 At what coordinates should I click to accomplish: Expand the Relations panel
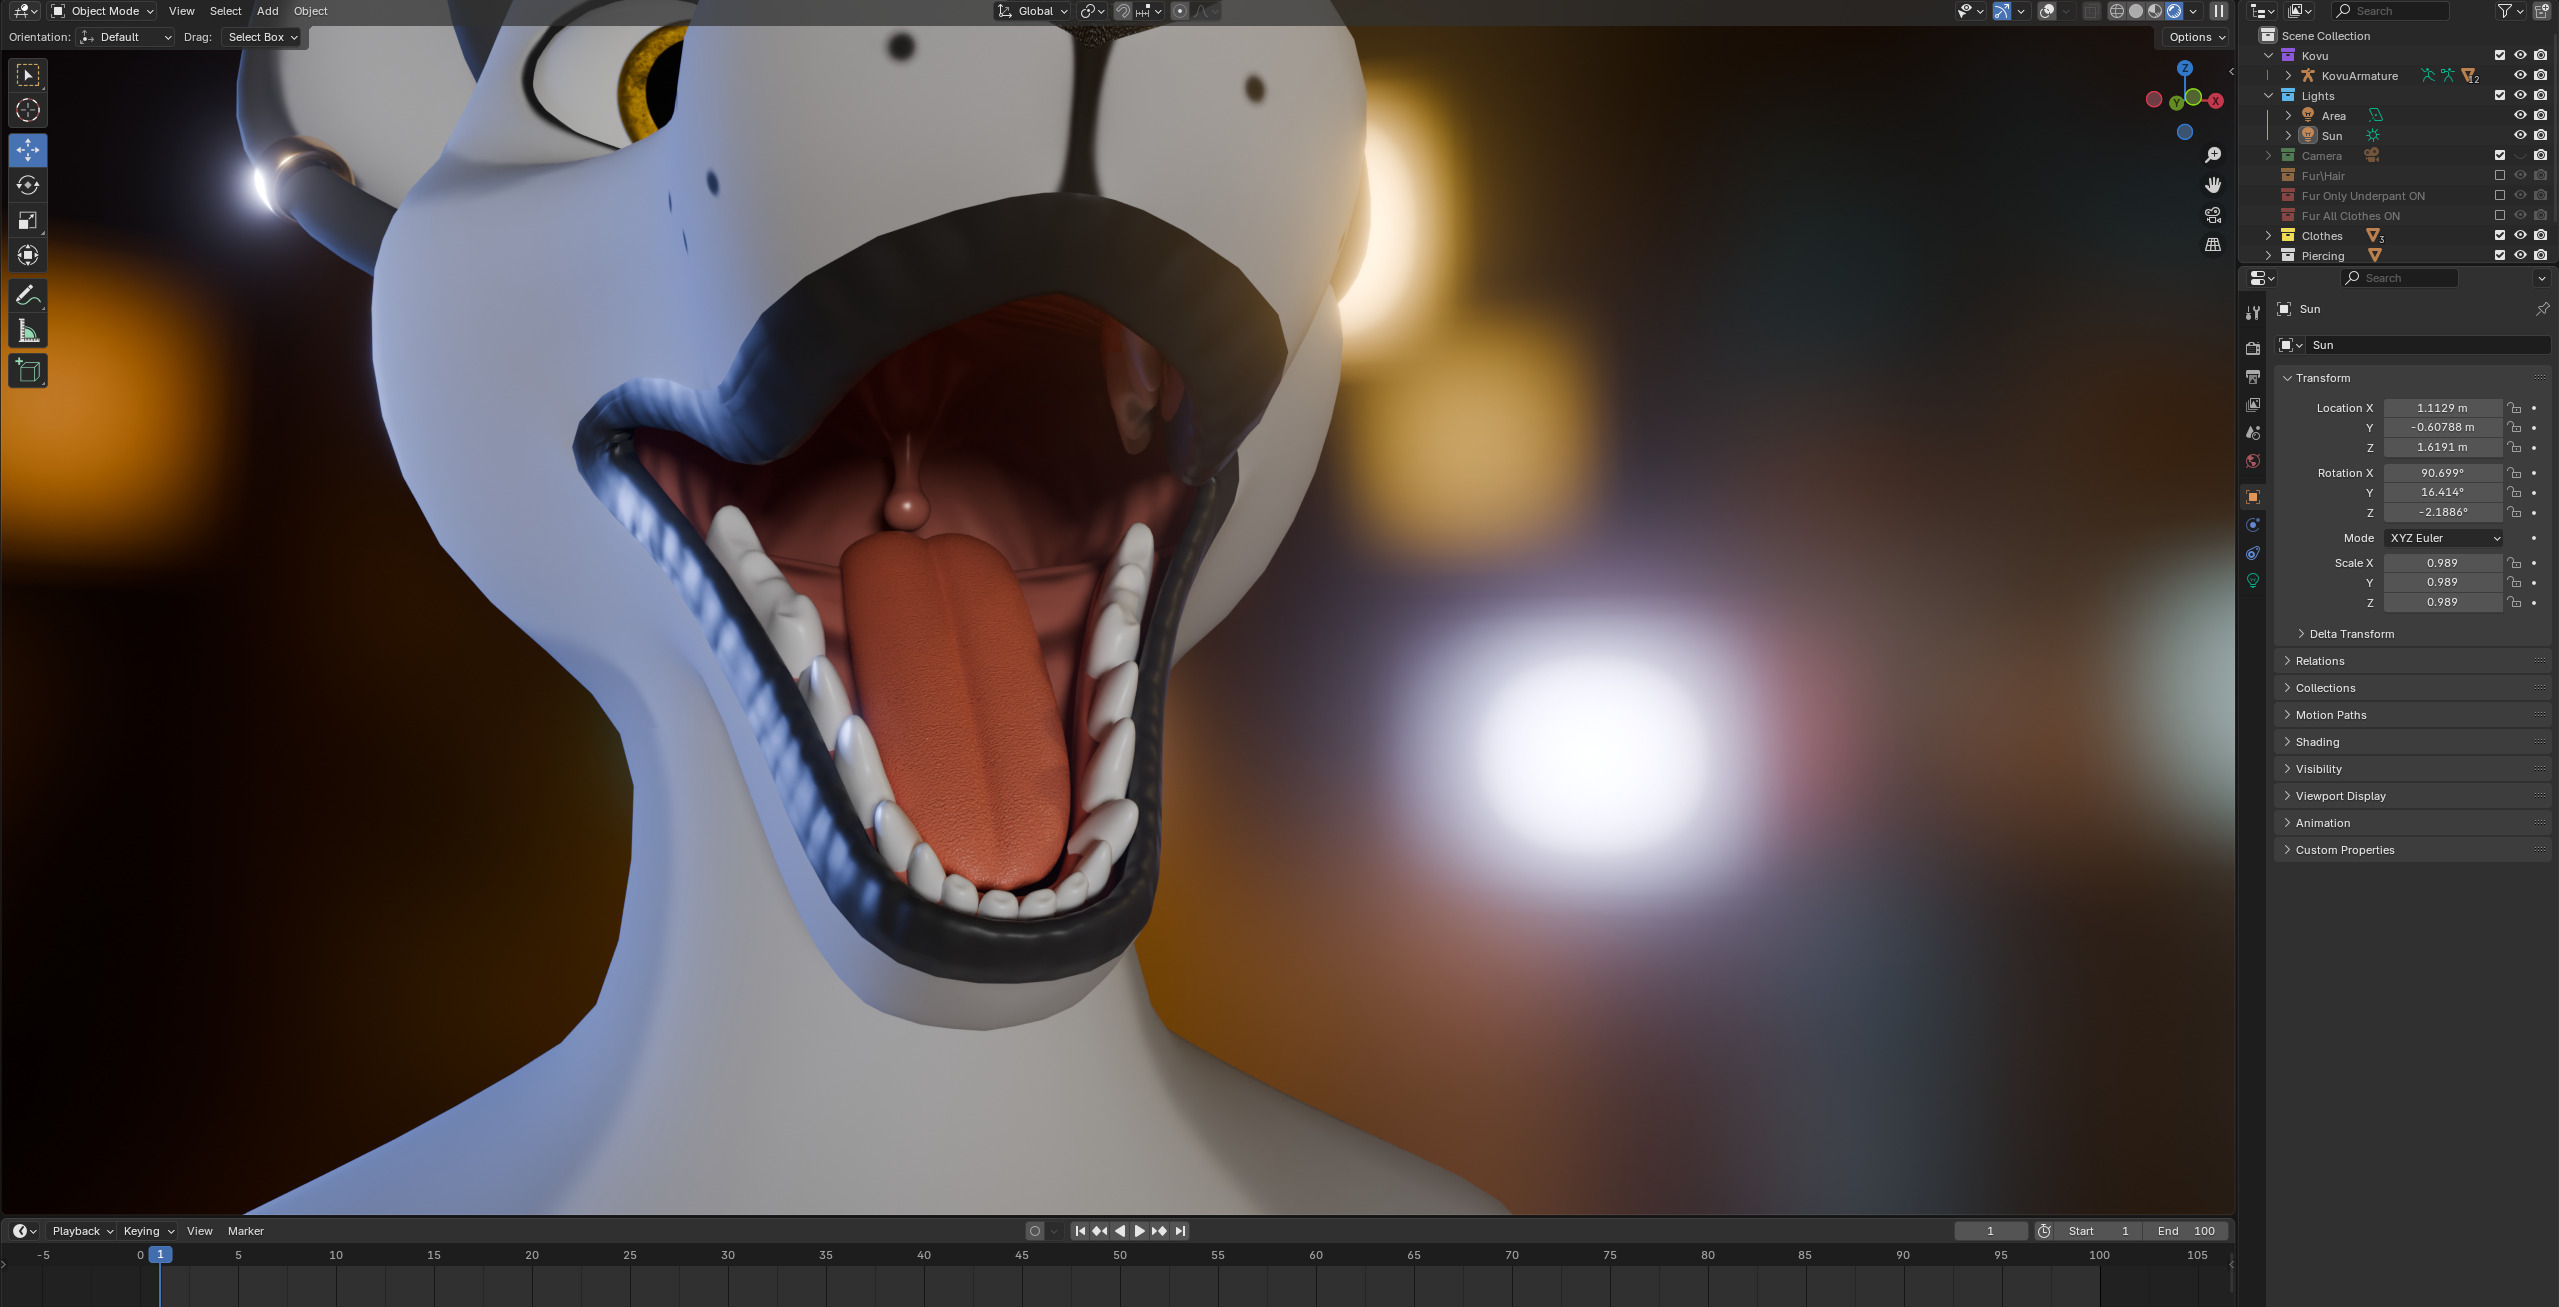[2319, 661]
